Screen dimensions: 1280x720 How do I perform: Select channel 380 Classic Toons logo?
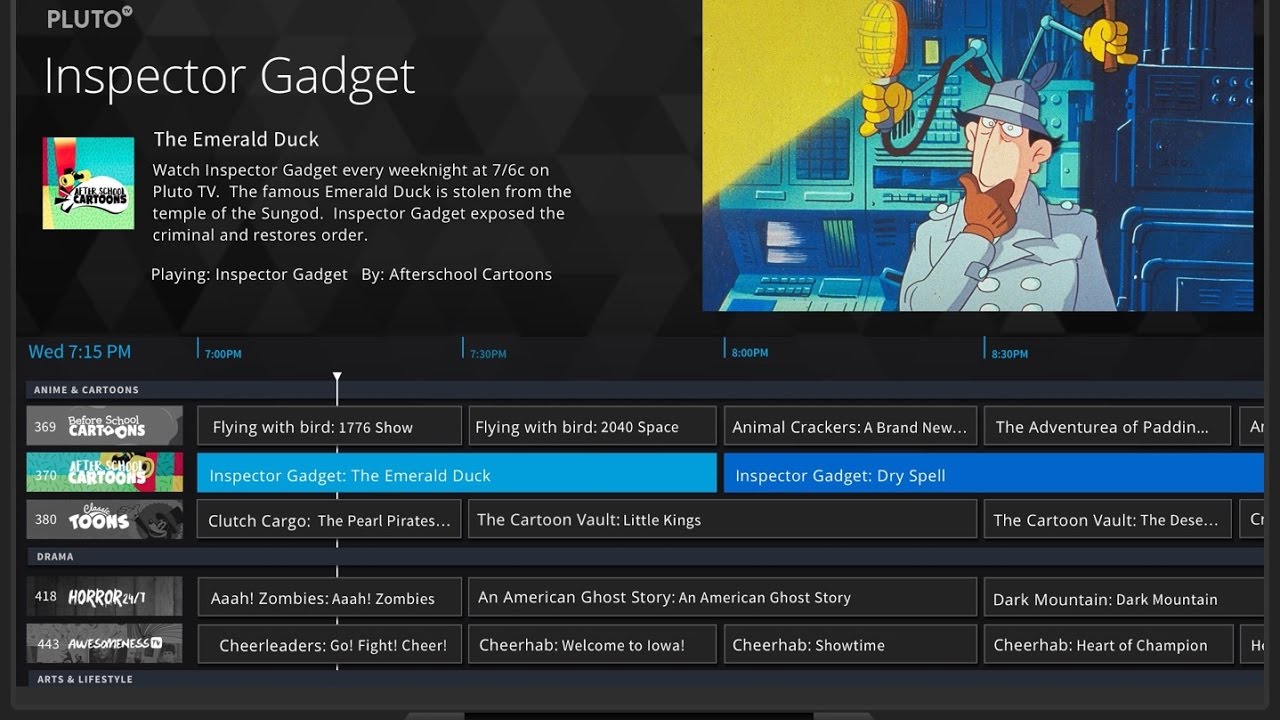(105, 520)
